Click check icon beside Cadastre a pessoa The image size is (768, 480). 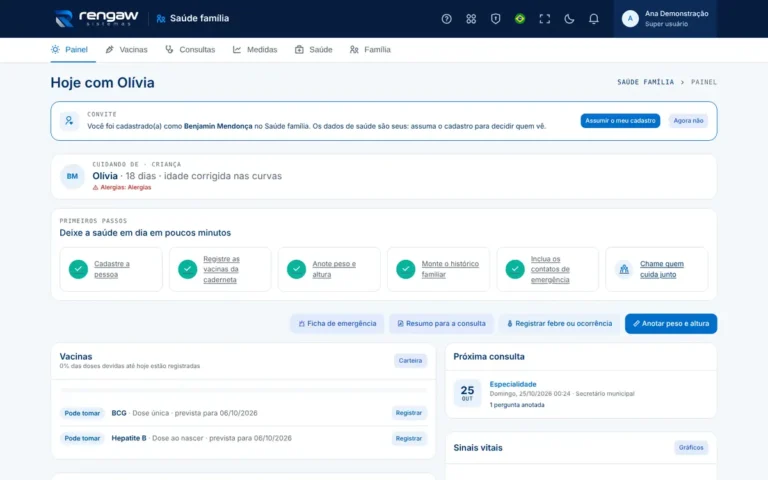(x=78, y=269)
